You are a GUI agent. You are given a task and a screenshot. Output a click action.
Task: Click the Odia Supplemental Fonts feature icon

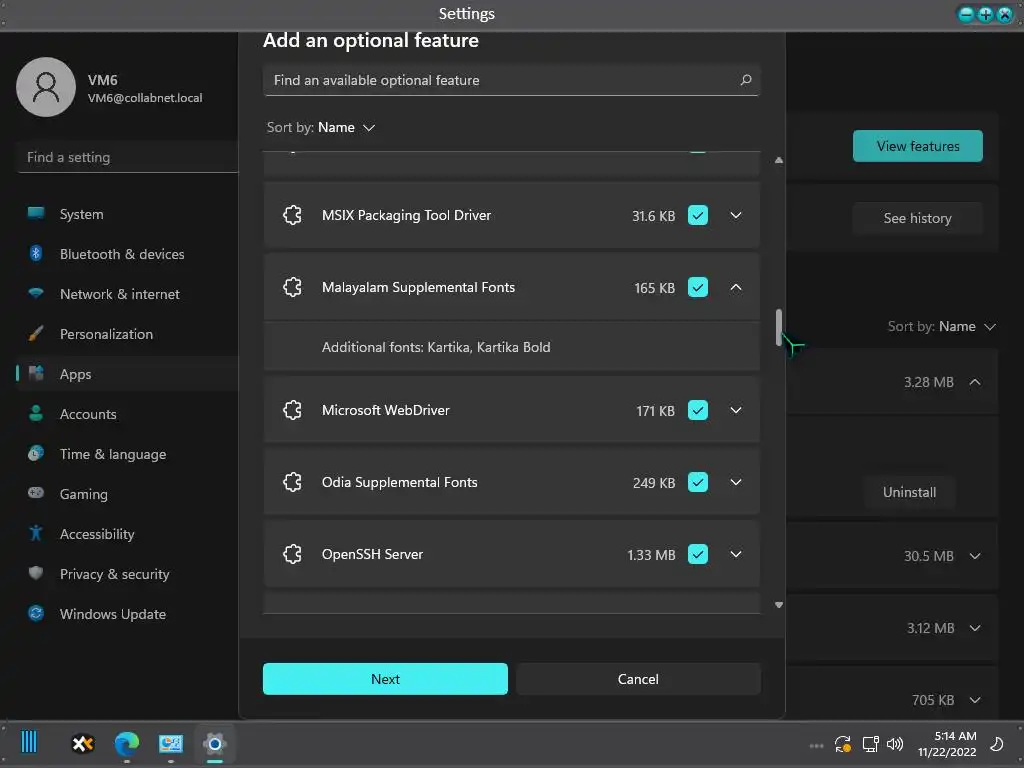pyautogui.click(x=293, y=482)
